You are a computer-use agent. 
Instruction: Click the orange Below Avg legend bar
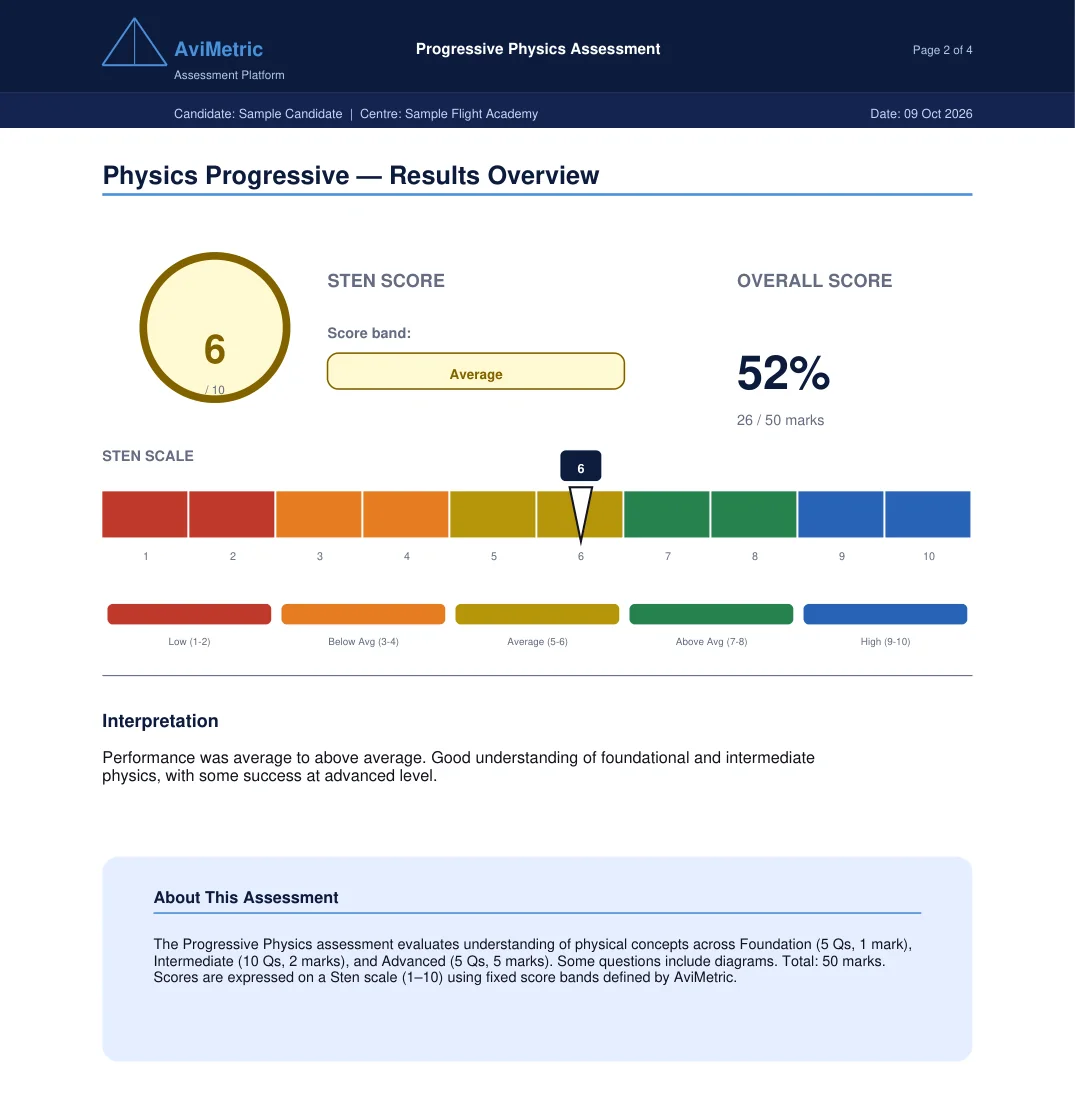(363, 614)
